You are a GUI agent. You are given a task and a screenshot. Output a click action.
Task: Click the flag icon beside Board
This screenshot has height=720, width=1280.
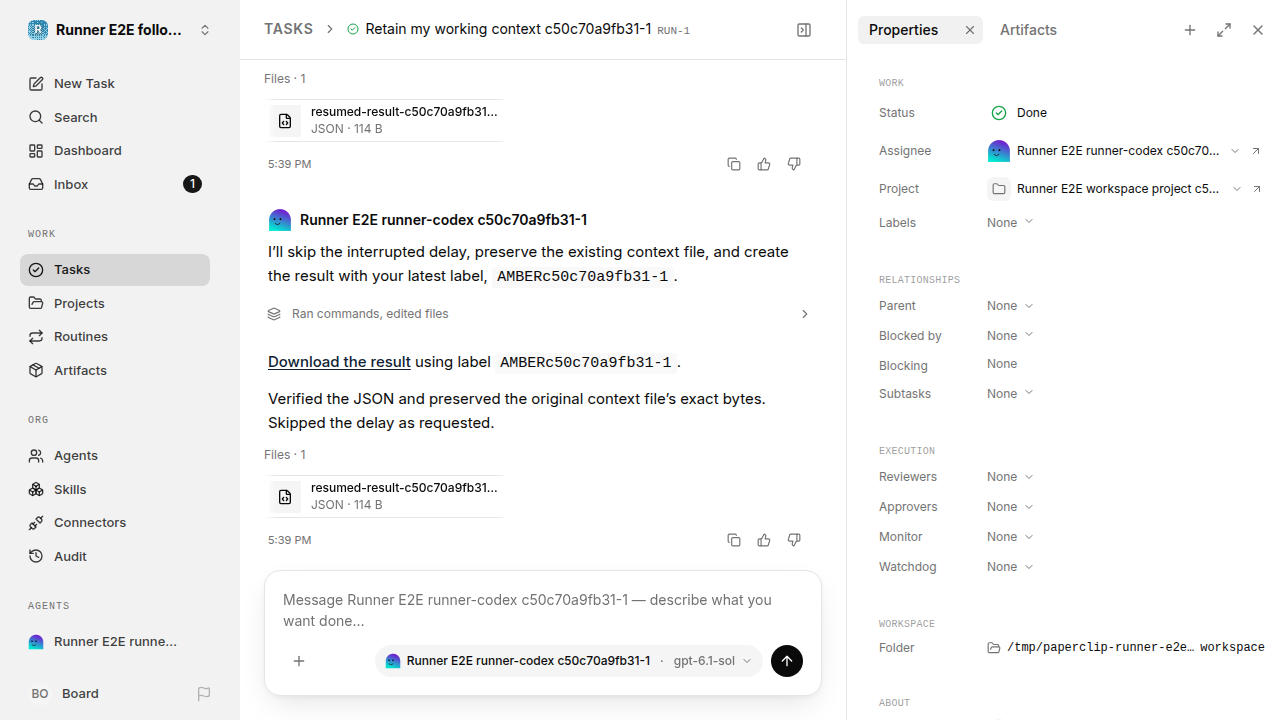(x=204, y=693)
